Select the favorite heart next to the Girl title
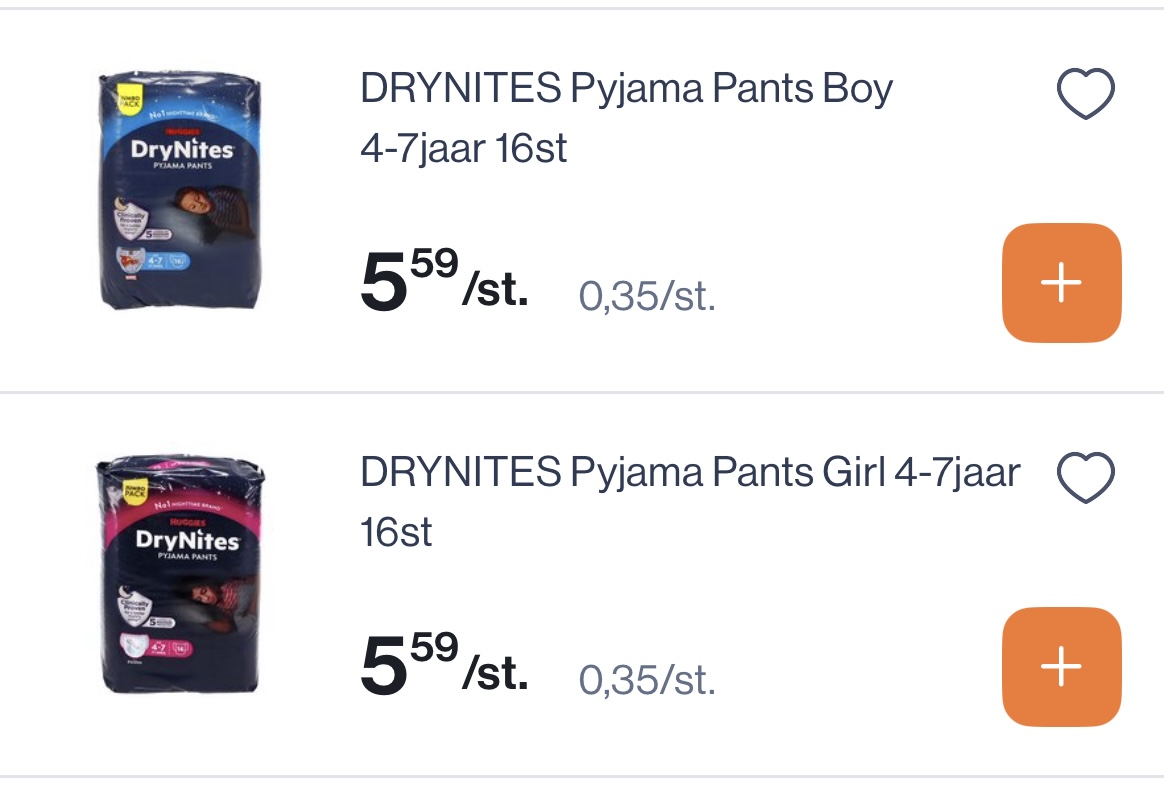Screen dimensions: 1164x789 tap(1086, 476)
